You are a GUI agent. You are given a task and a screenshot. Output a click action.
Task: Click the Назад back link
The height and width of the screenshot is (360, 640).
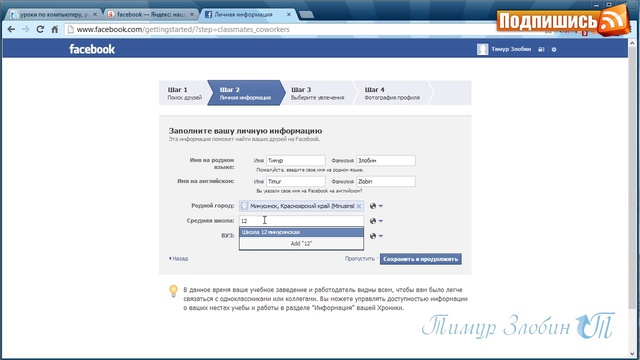pos(178,258)
